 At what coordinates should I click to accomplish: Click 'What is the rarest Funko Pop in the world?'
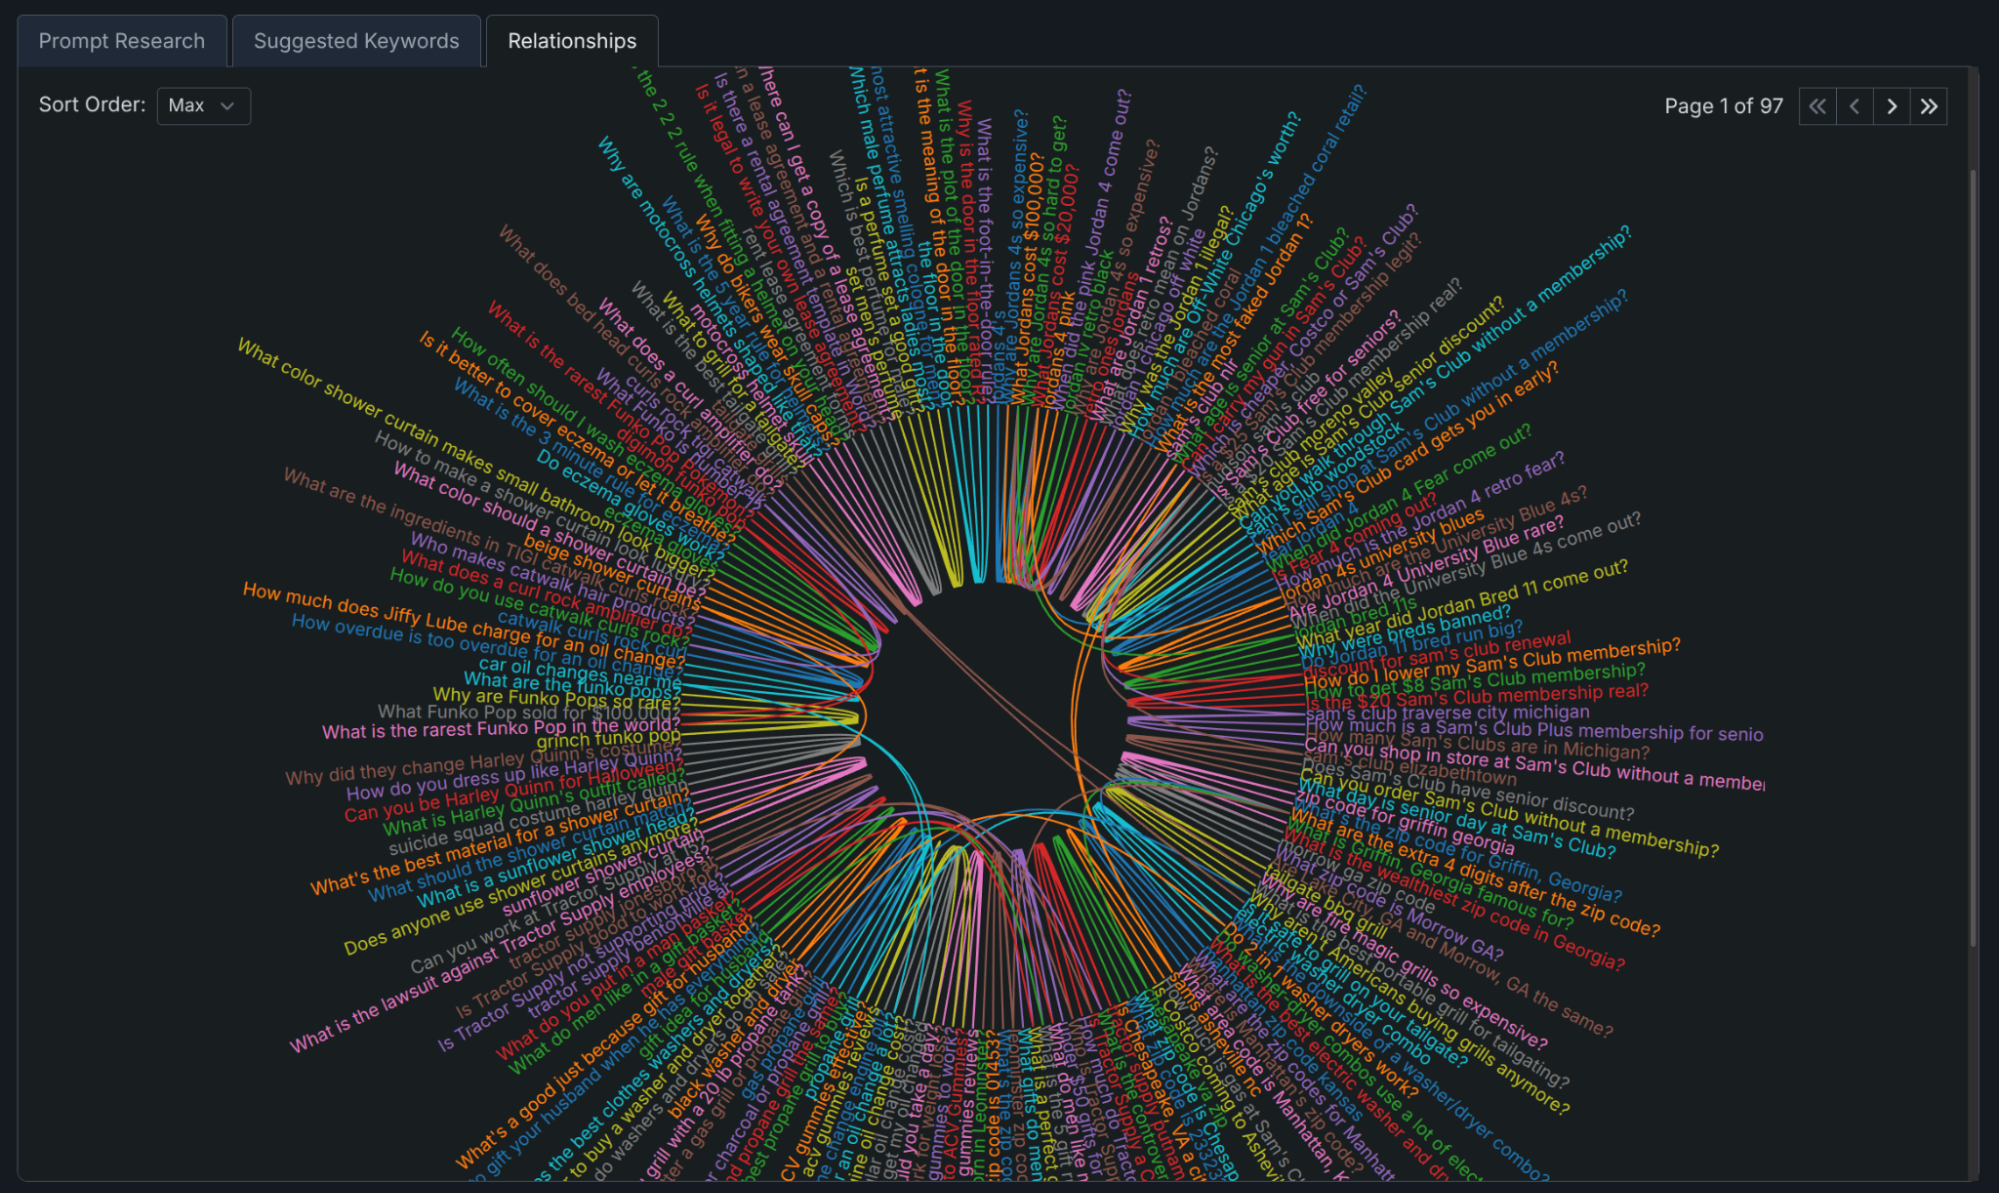click(x=501, y=729)
